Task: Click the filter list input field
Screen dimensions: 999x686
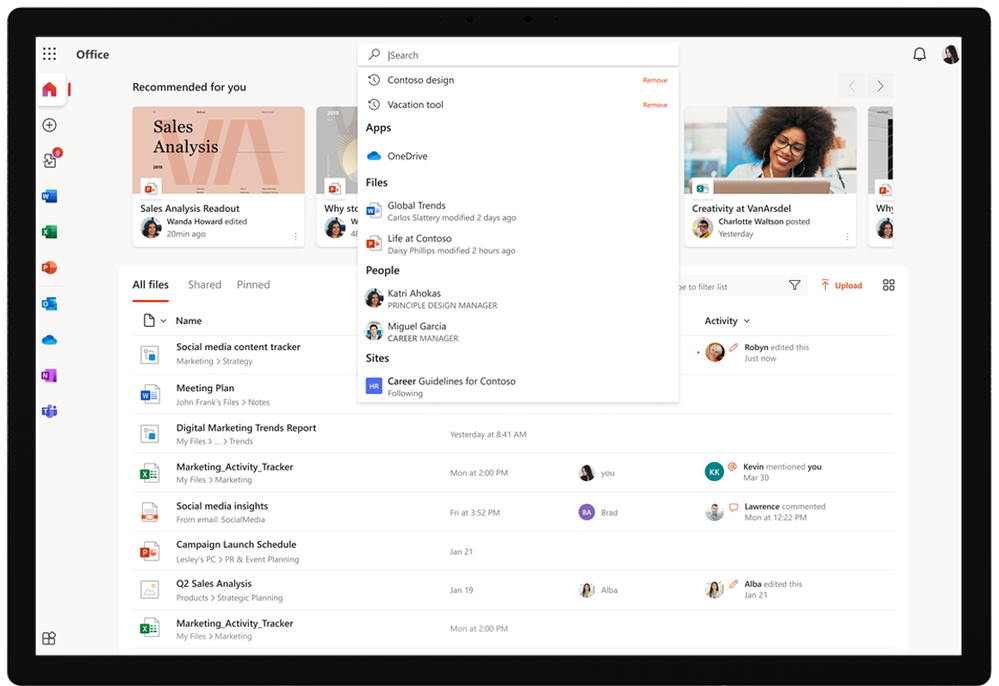Action: pyautogui.click(x=731, y=287)
